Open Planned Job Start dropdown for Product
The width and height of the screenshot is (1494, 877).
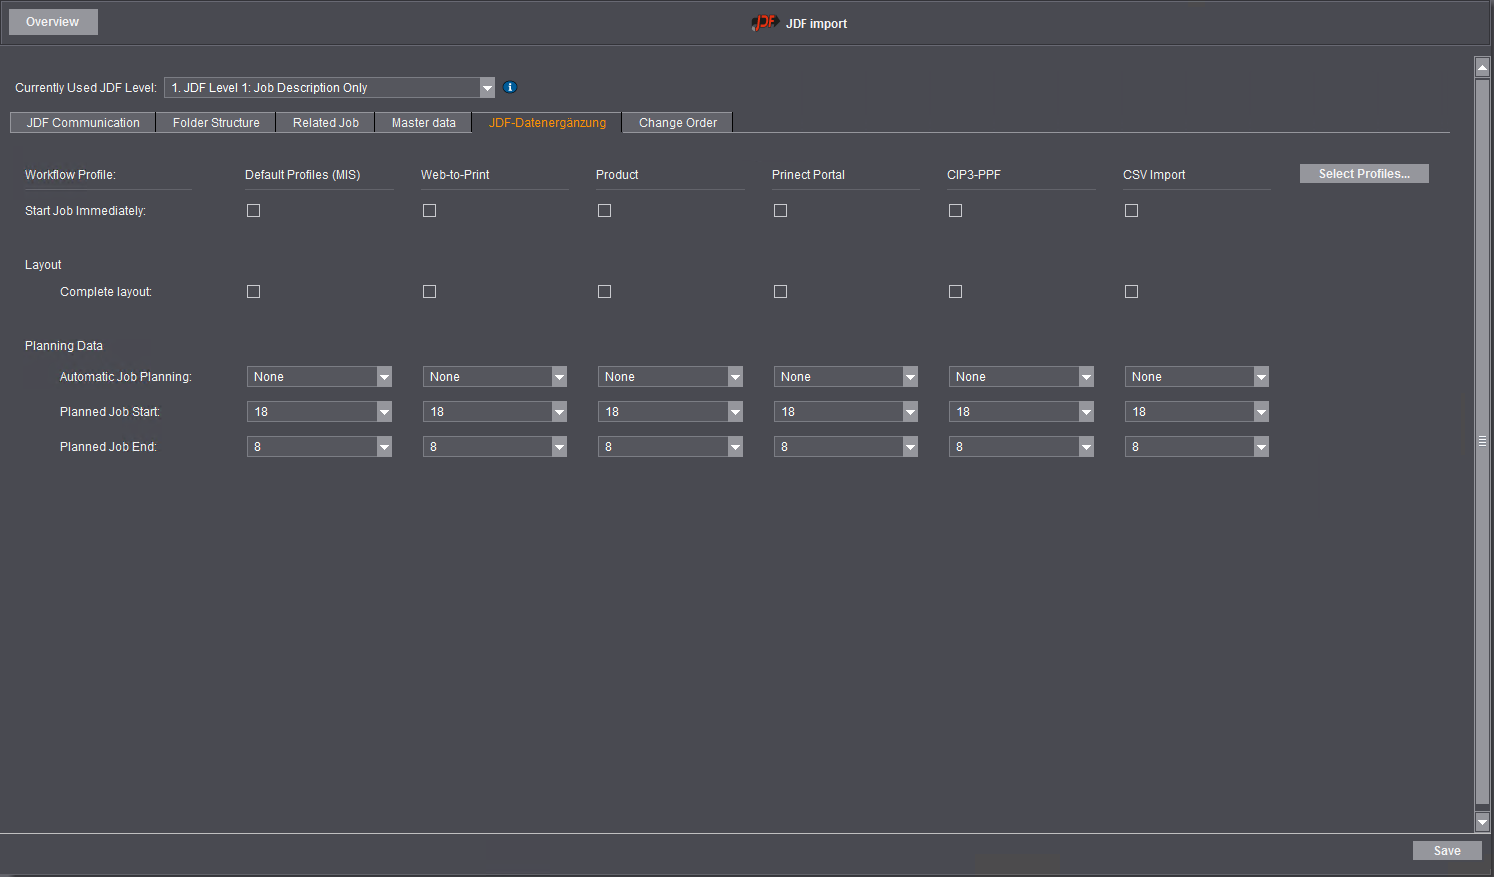(735, 412)
